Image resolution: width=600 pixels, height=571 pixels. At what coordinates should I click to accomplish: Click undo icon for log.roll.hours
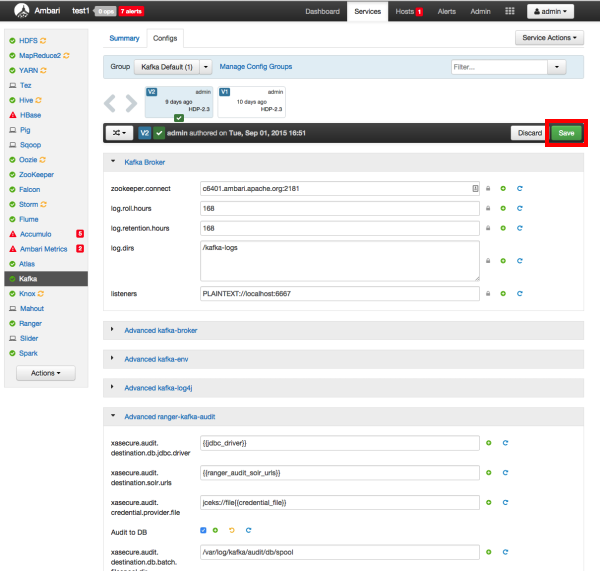tap(520, 209)
